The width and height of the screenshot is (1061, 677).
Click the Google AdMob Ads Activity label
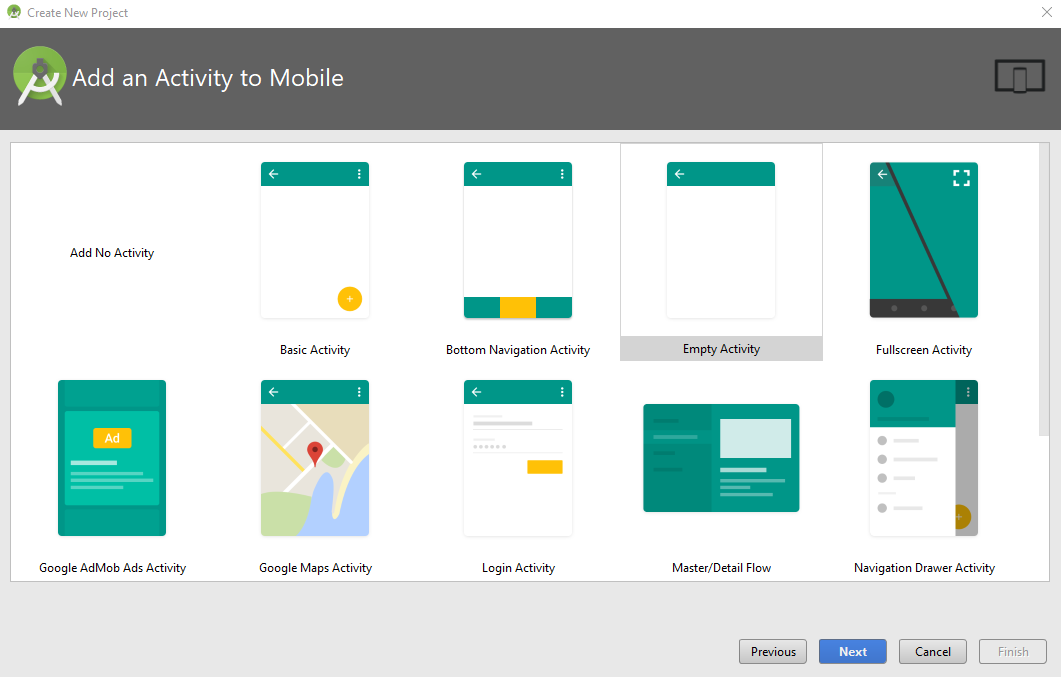[112, 568]
